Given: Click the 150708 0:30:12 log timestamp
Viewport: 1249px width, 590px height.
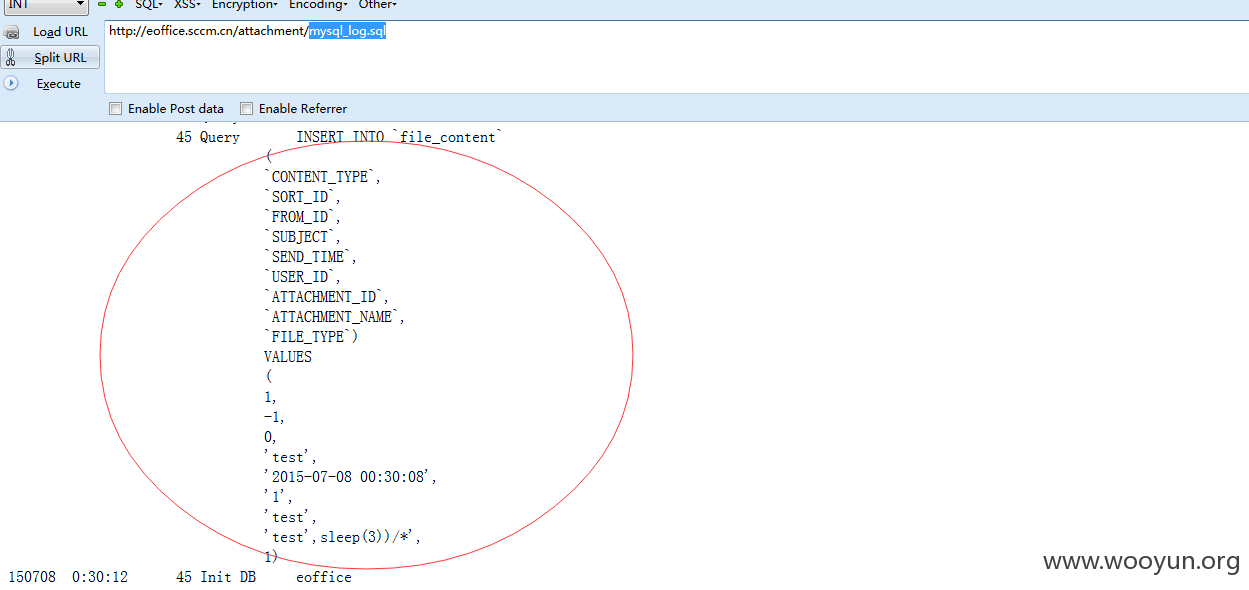Looking at the screenshot, I should [x=68, y=577].
